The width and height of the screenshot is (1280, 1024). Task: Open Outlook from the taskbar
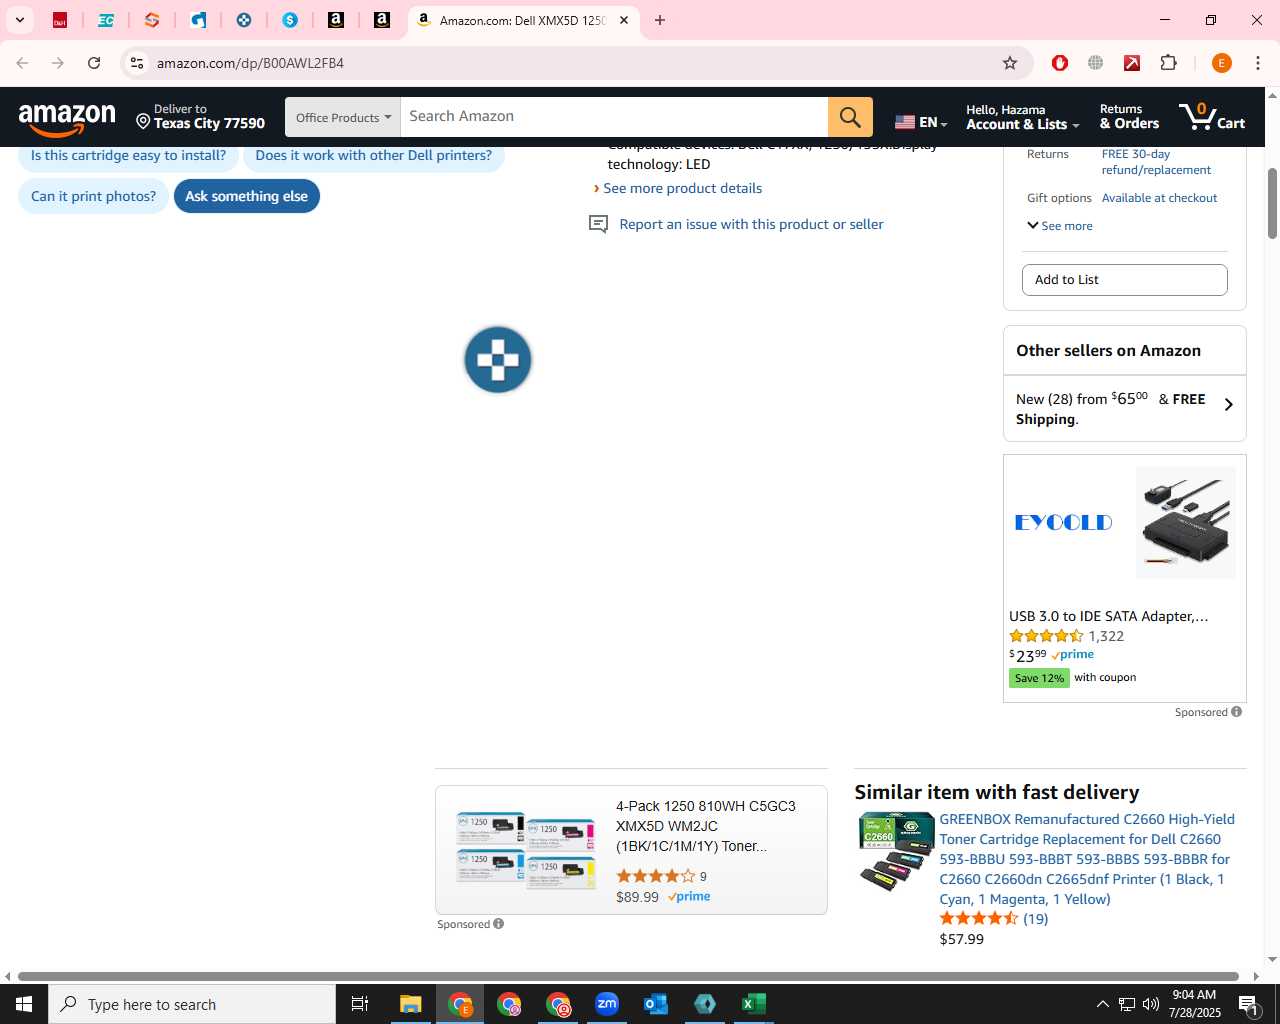point(656,1004)
